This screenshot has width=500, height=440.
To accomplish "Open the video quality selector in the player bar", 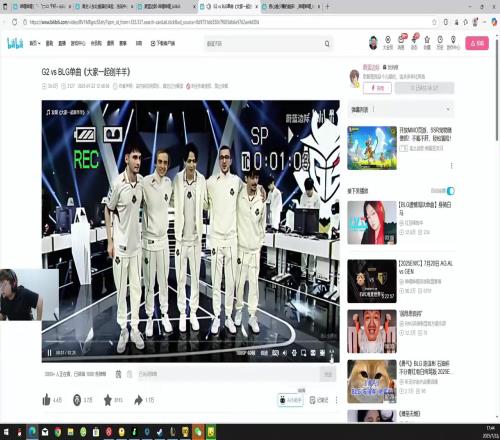I will [x=246, y=353].
